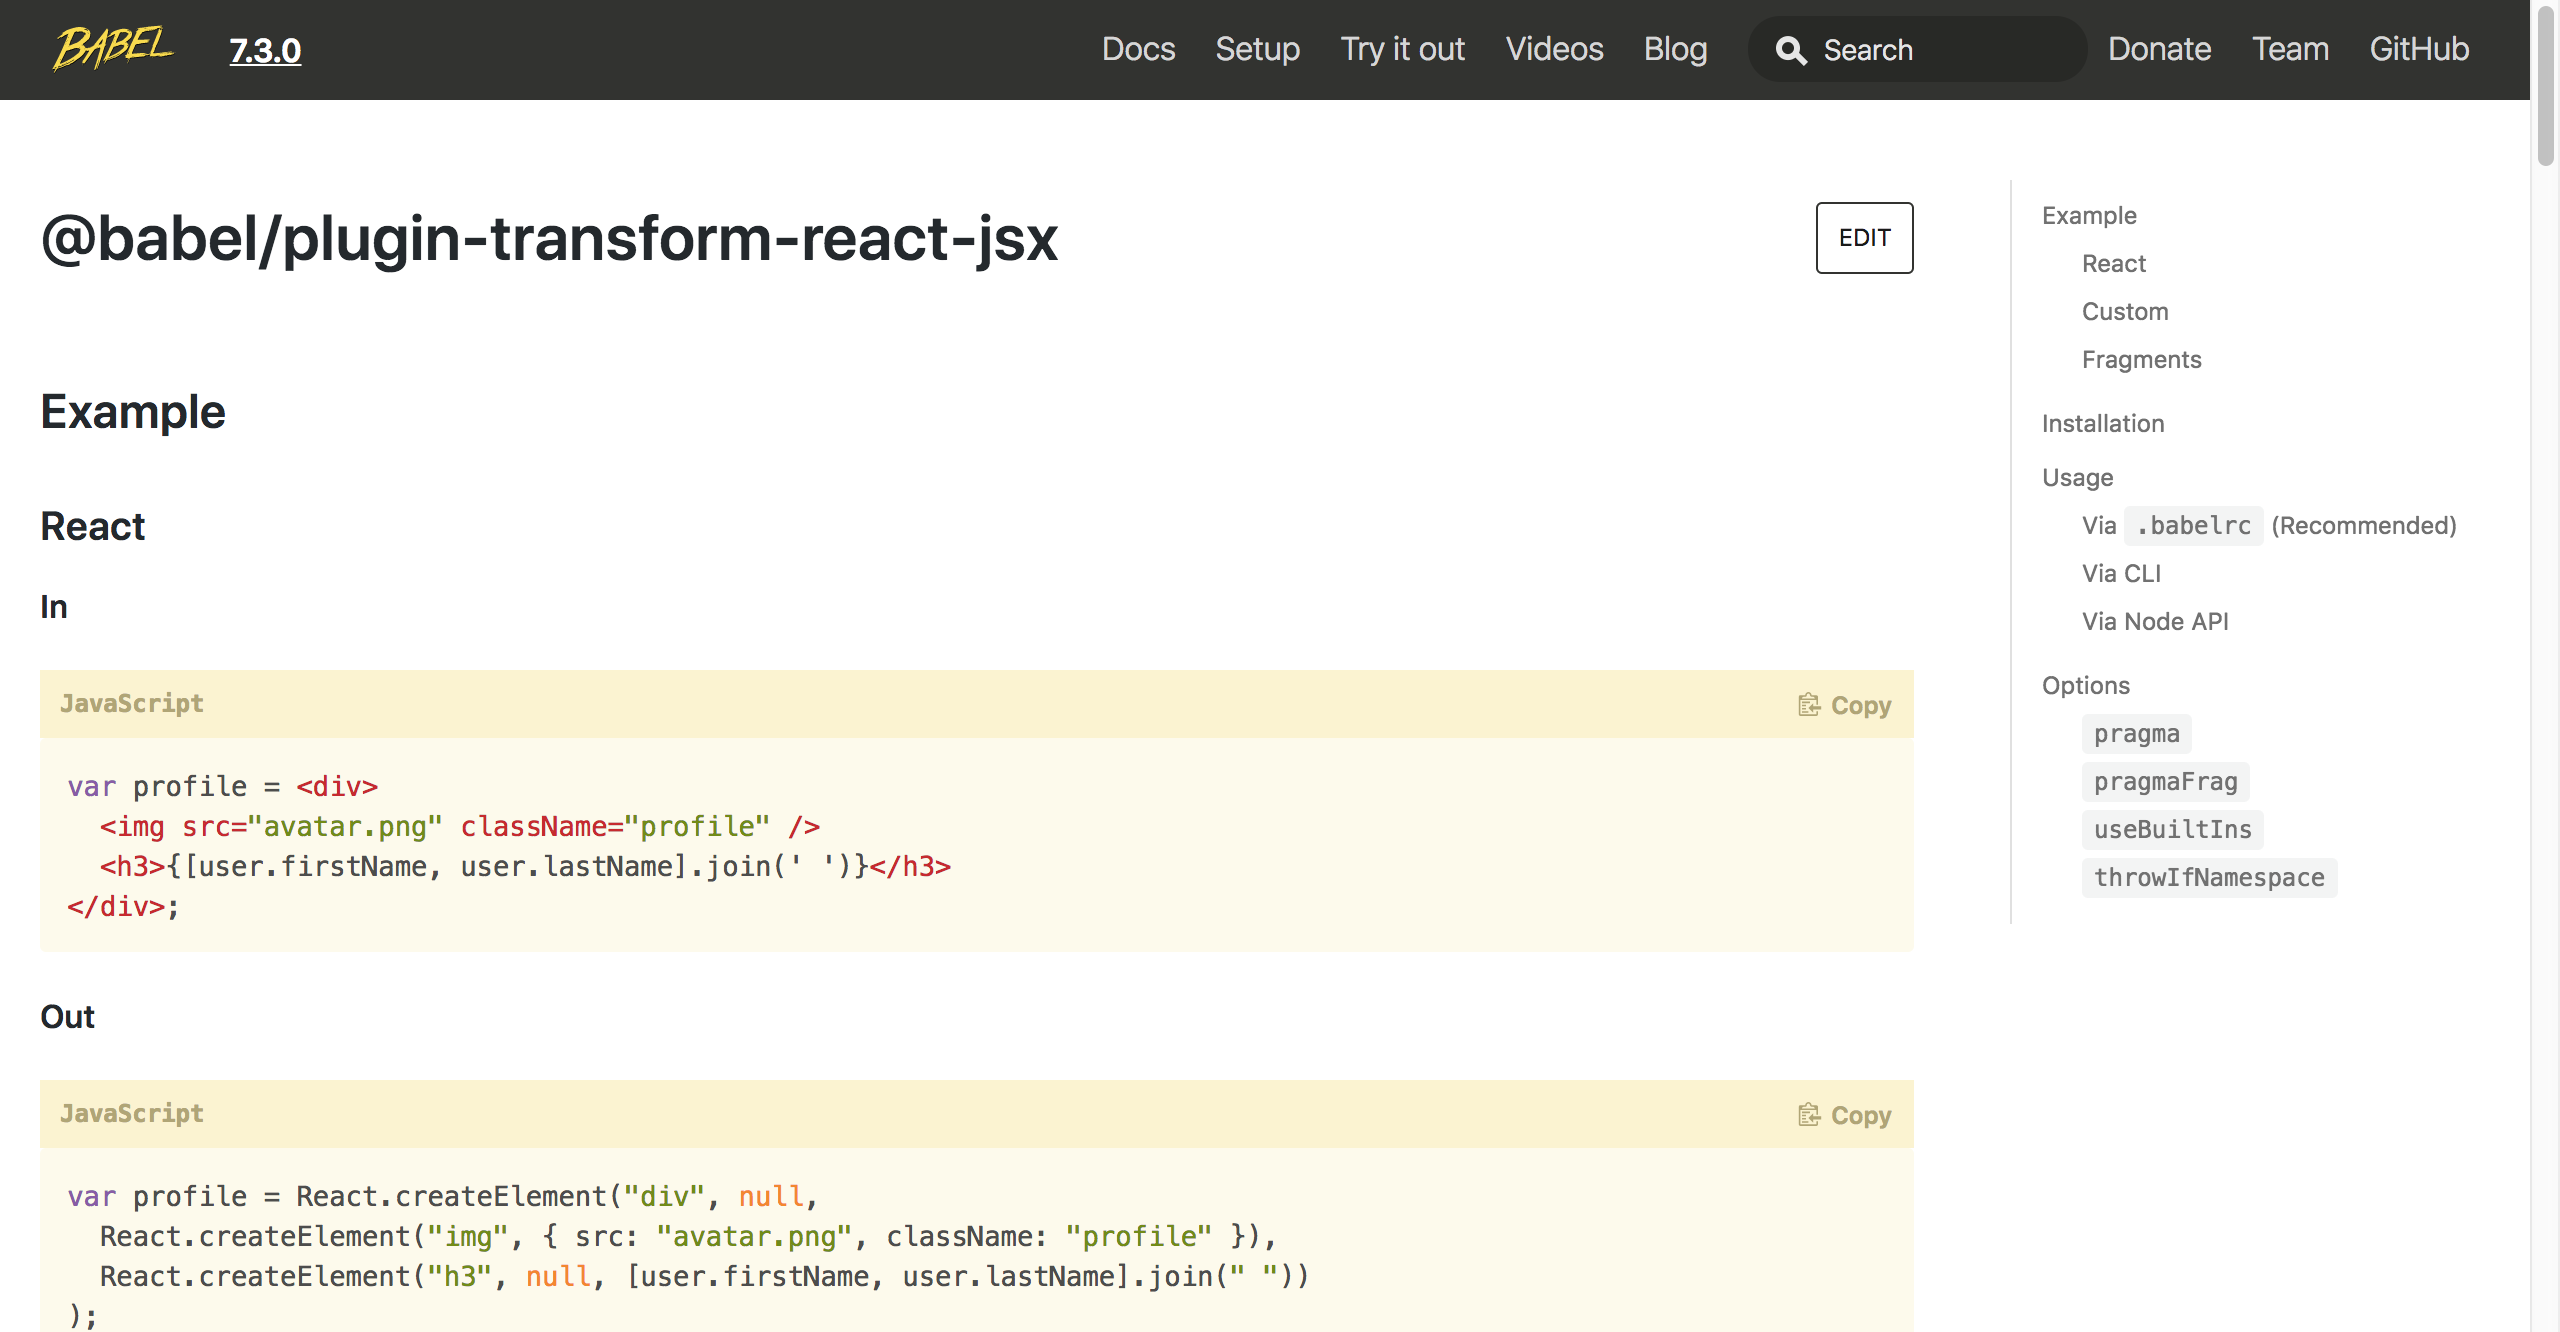Jump to Fragments section in sidebar
The width and height of the screenshot is (2560, 1332).
tap(2141, 359)
